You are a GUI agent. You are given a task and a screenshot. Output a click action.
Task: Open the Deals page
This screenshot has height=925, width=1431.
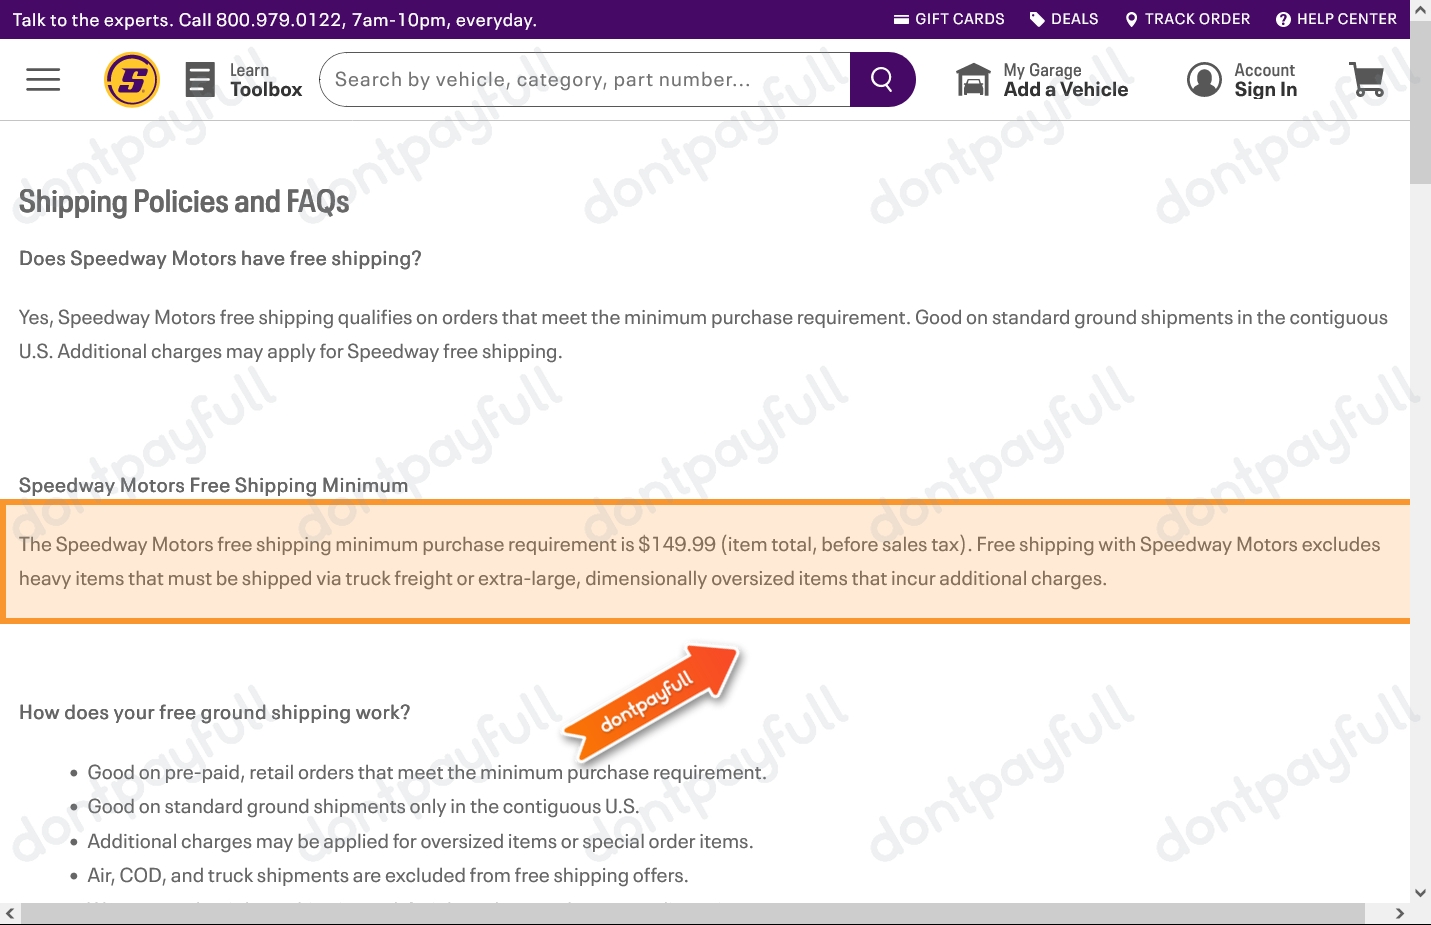(1064, 19)
